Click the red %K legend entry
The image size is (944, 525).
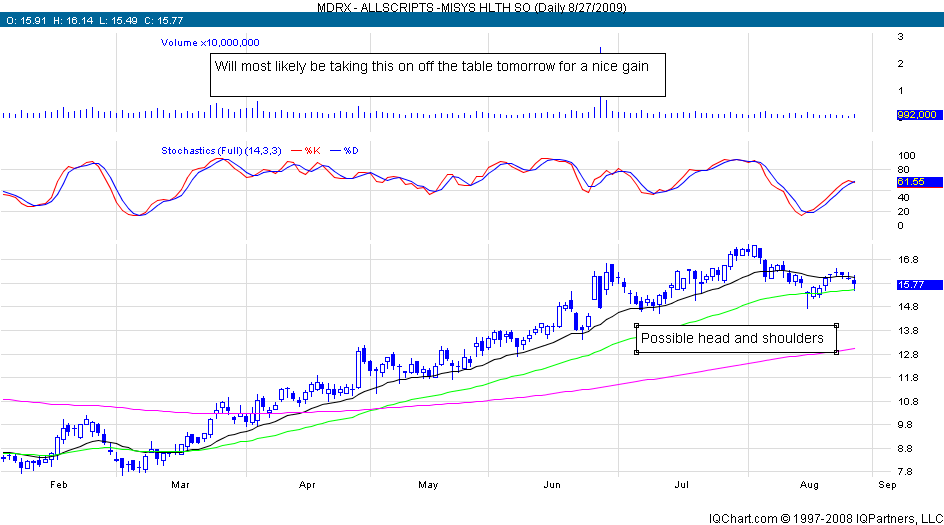pos(306,151)
